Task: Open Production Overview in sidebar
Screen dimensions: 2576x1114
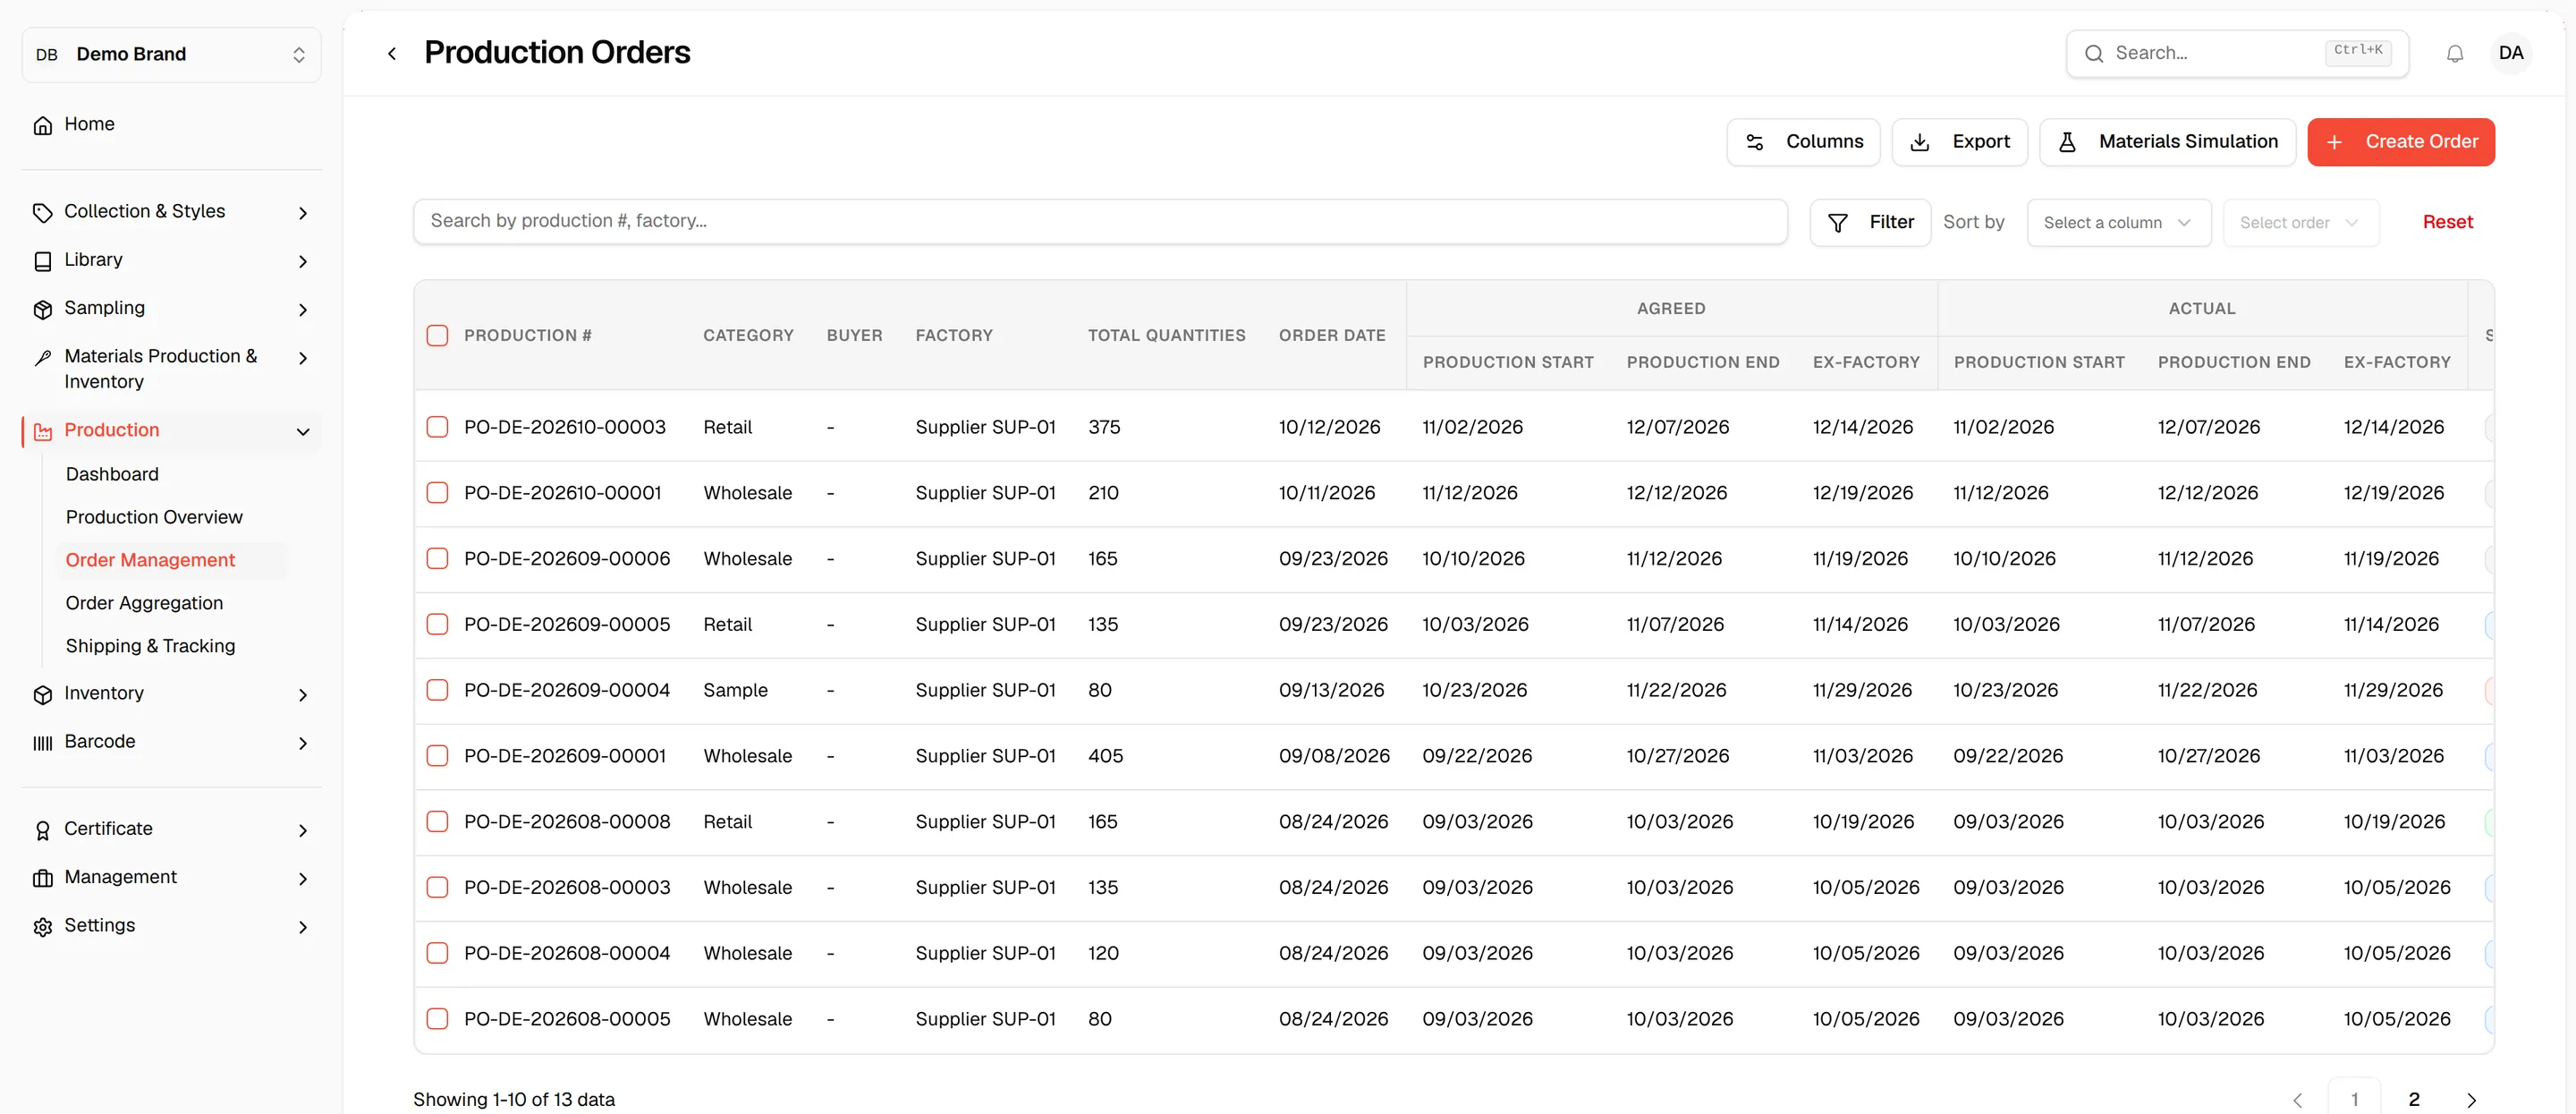Action: 154,517
